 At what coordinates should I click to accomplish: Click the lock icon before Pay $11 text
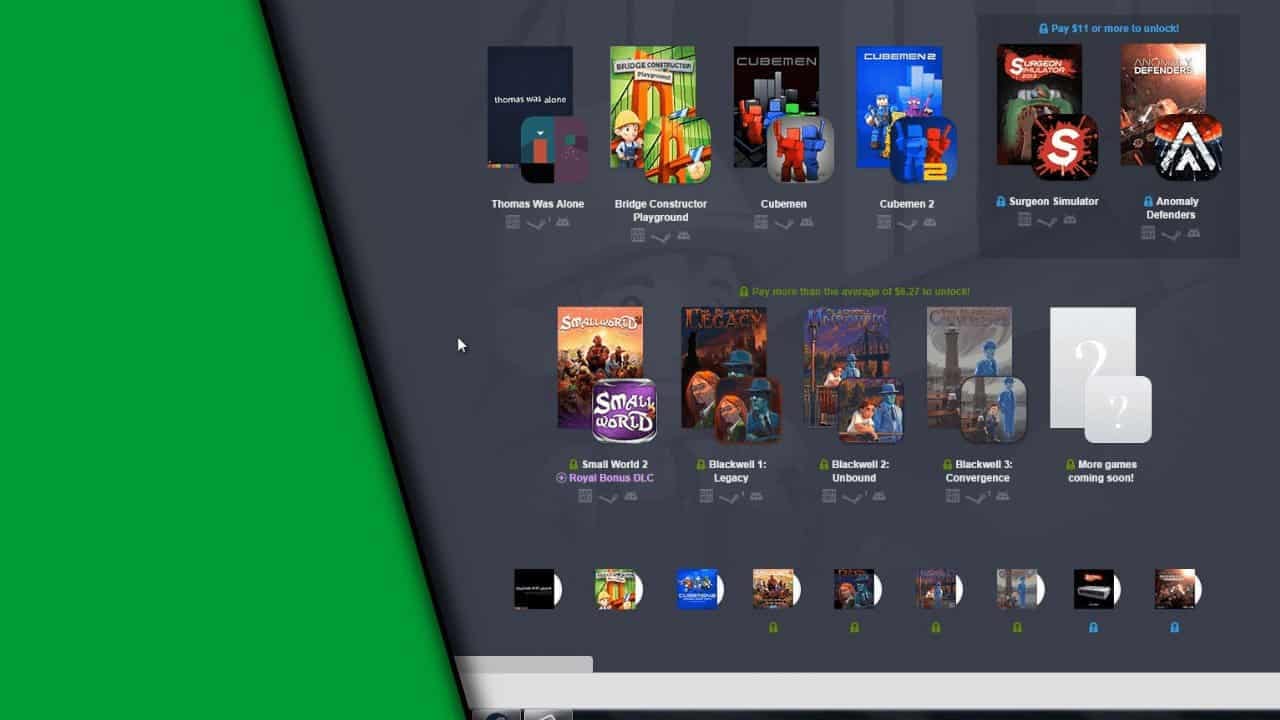[x=1044, y=29]
